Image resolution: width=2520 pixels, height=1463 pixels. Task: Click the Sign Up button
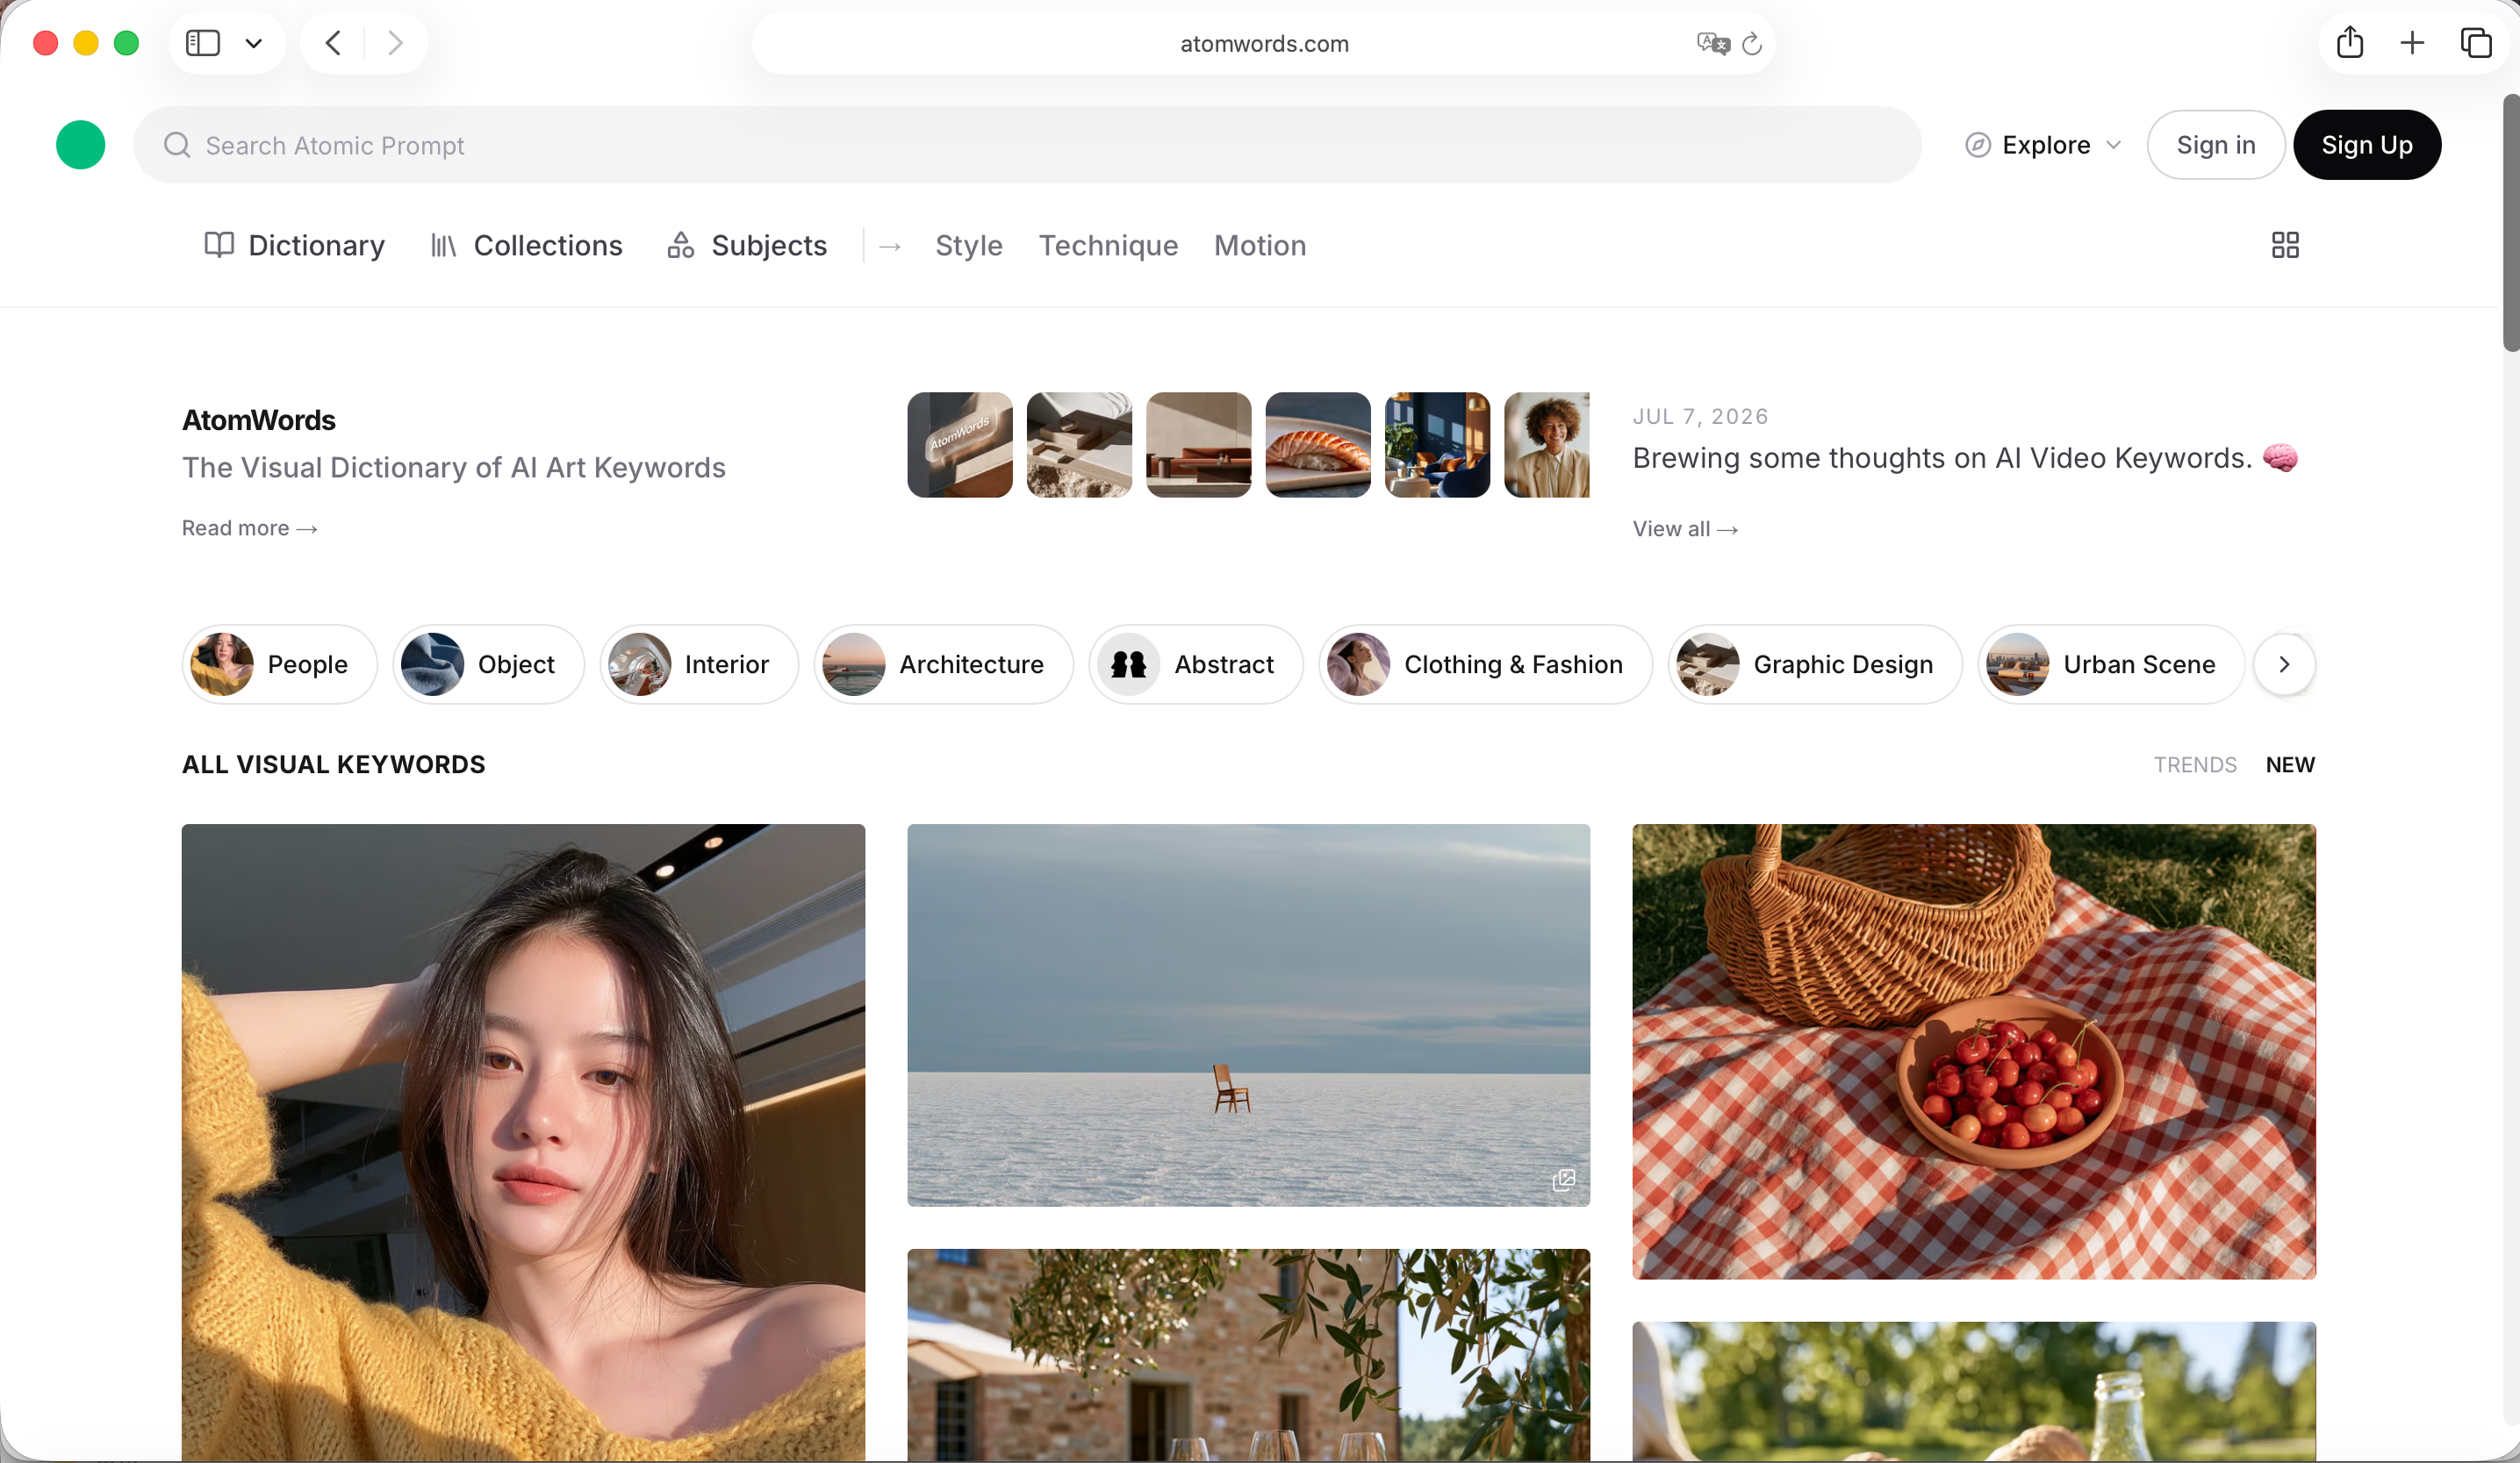(x=2367, y=145)
